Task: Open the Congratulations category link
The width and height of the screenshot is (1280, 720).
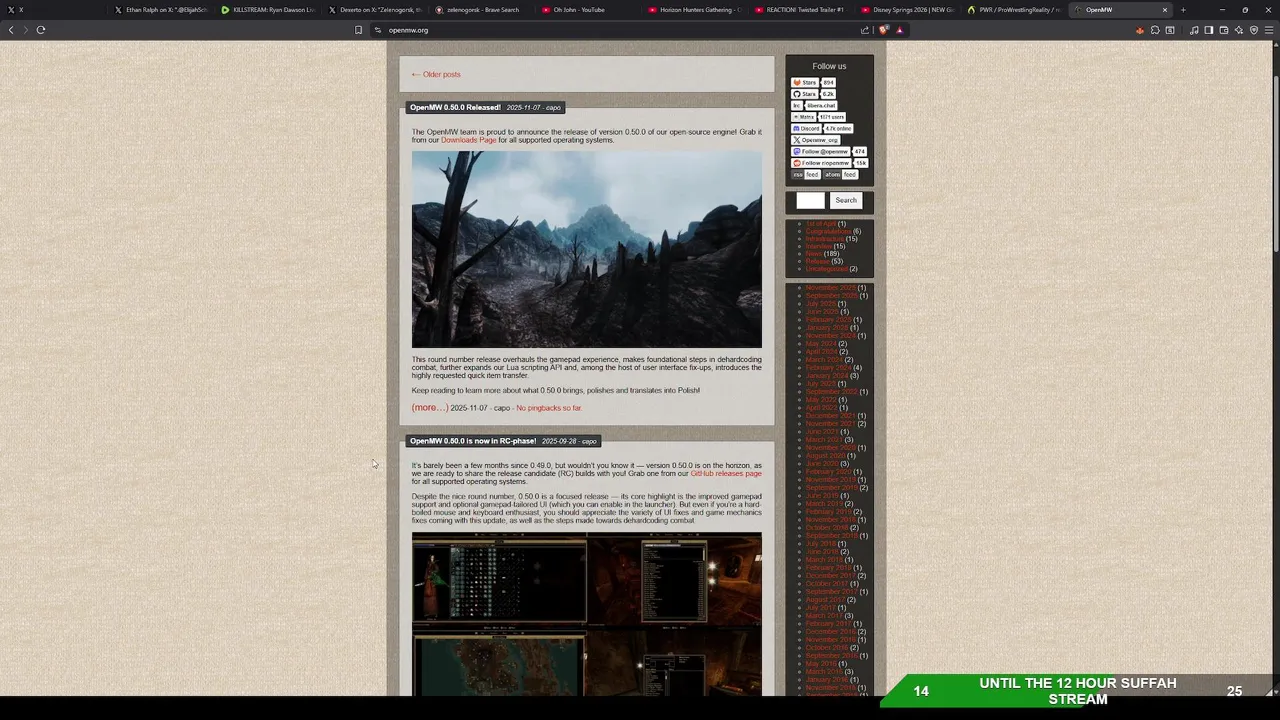Action: click(x=828, y=231)
